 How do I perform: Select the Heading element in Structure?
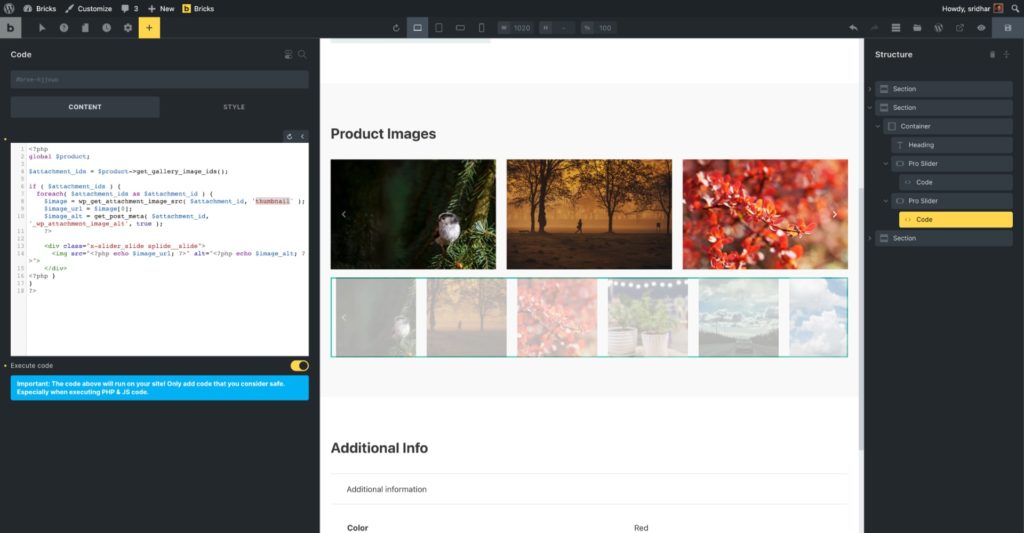(952, 145)
